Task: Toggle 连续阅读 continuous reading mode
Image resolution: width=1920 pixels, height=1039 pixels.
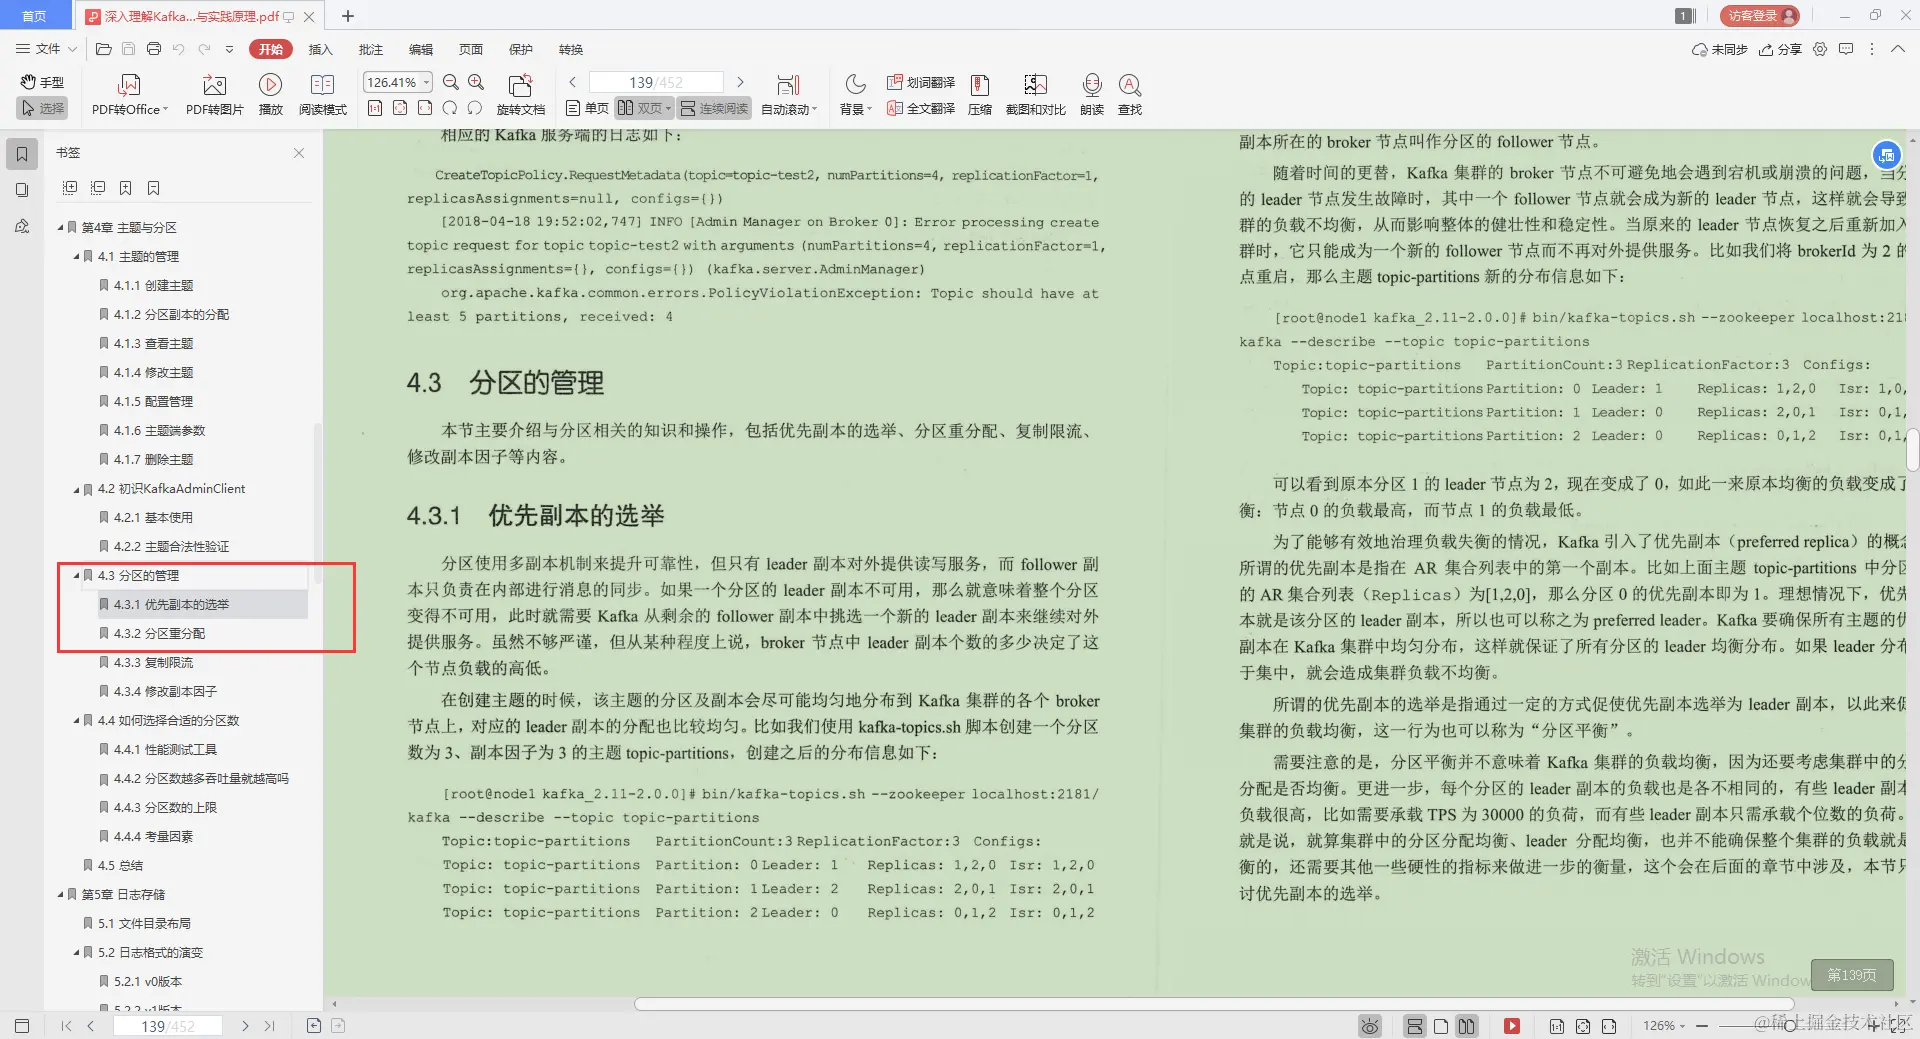Action: click(713, 108)
